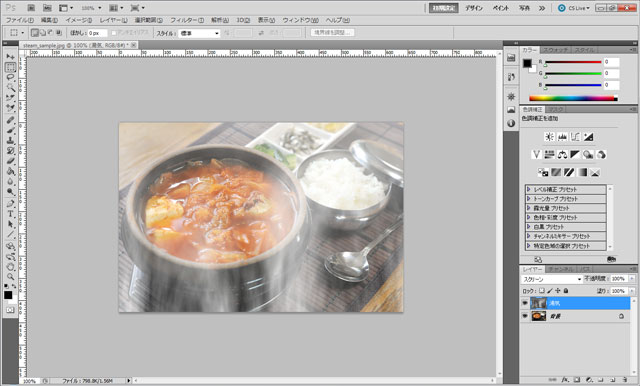The height and width of the screenshot is (386, 640).
Task: Hide the 湯気 layer with eye icon
Action: [525, 303]
